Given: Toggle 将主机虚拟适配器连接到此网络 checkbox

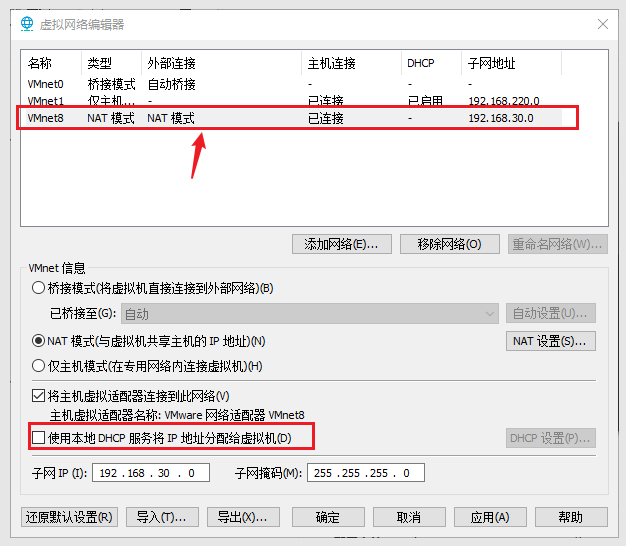Looking at the screenshot, I should [38, 396].
